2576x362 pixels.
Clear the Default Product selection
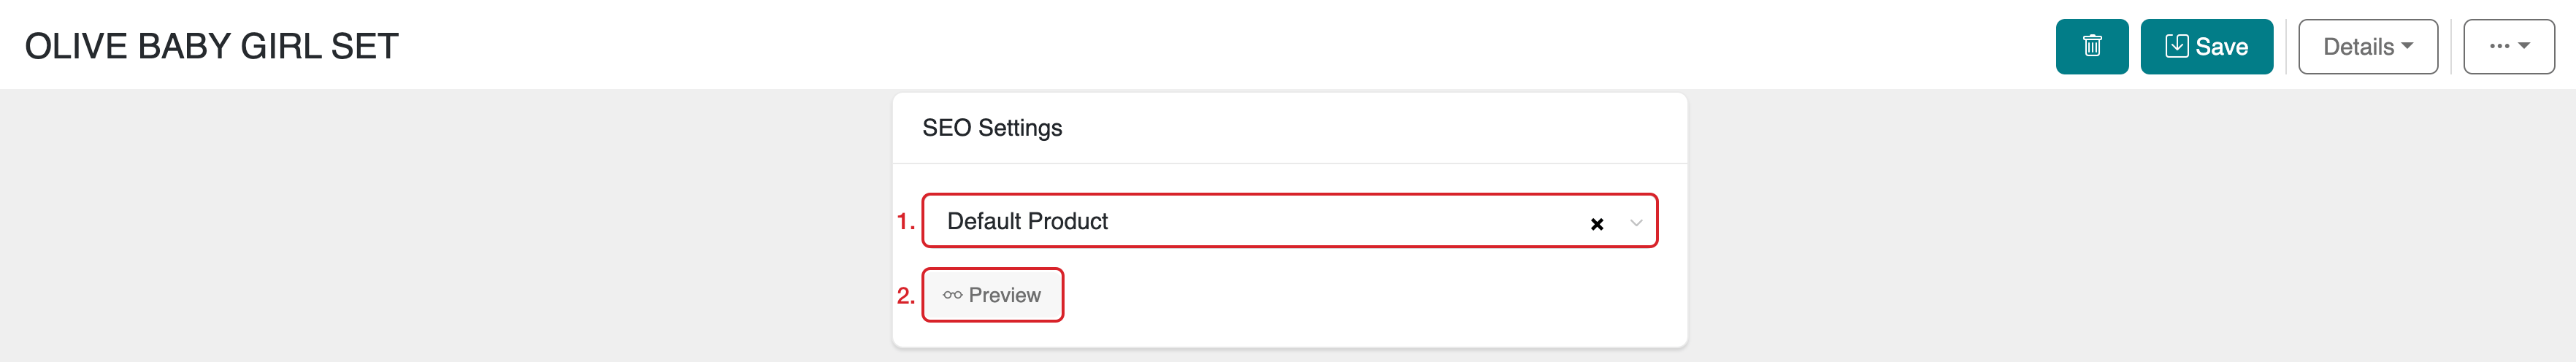point(1597,224)
